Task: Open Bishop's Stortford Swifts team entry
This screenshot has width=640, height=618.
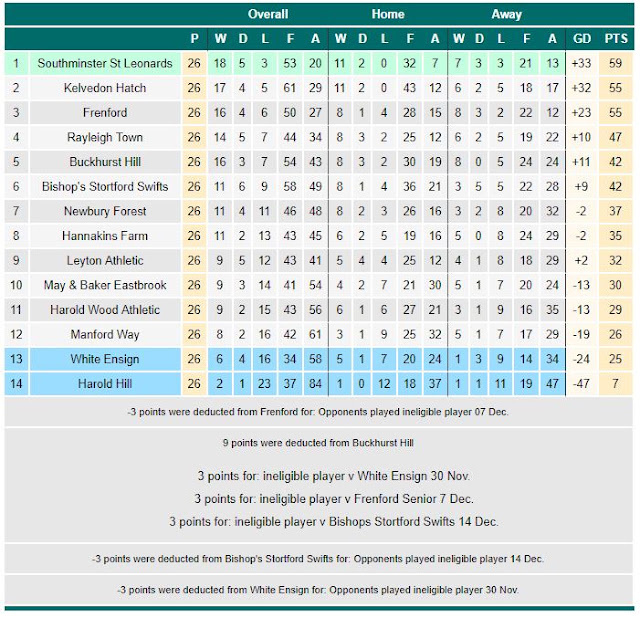Action: [105, 187]
